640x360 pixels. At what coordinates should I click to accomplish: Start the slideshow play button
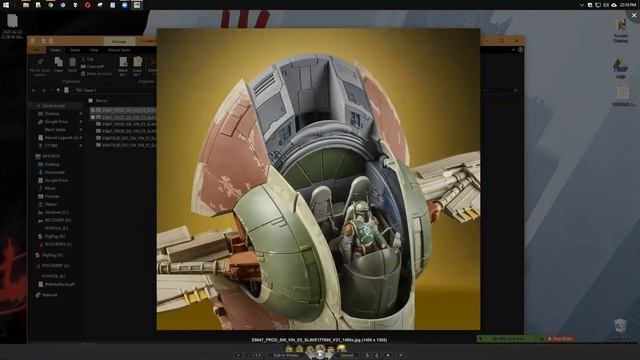tap(320, 355)
